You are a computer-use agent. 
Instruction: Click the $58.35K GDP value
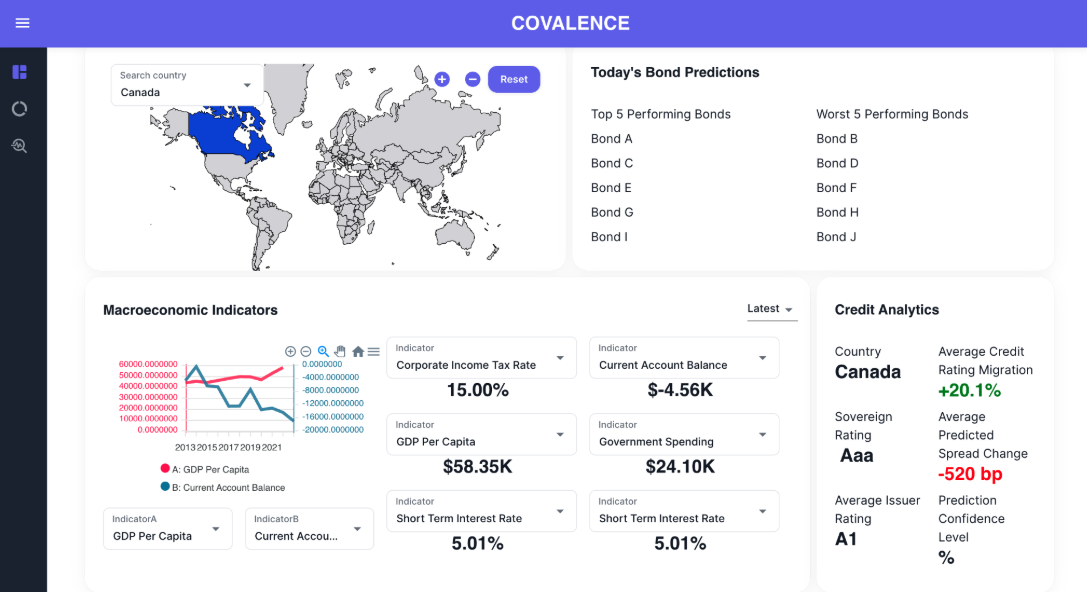click(x=478, y=467)
